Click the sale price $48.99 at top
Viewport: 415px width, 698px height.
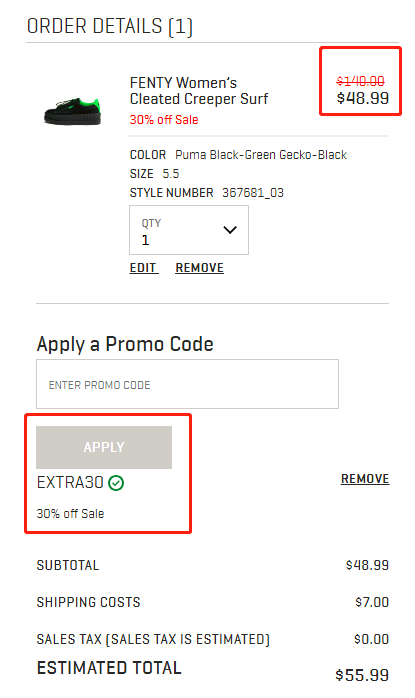[x=362, y=98]
